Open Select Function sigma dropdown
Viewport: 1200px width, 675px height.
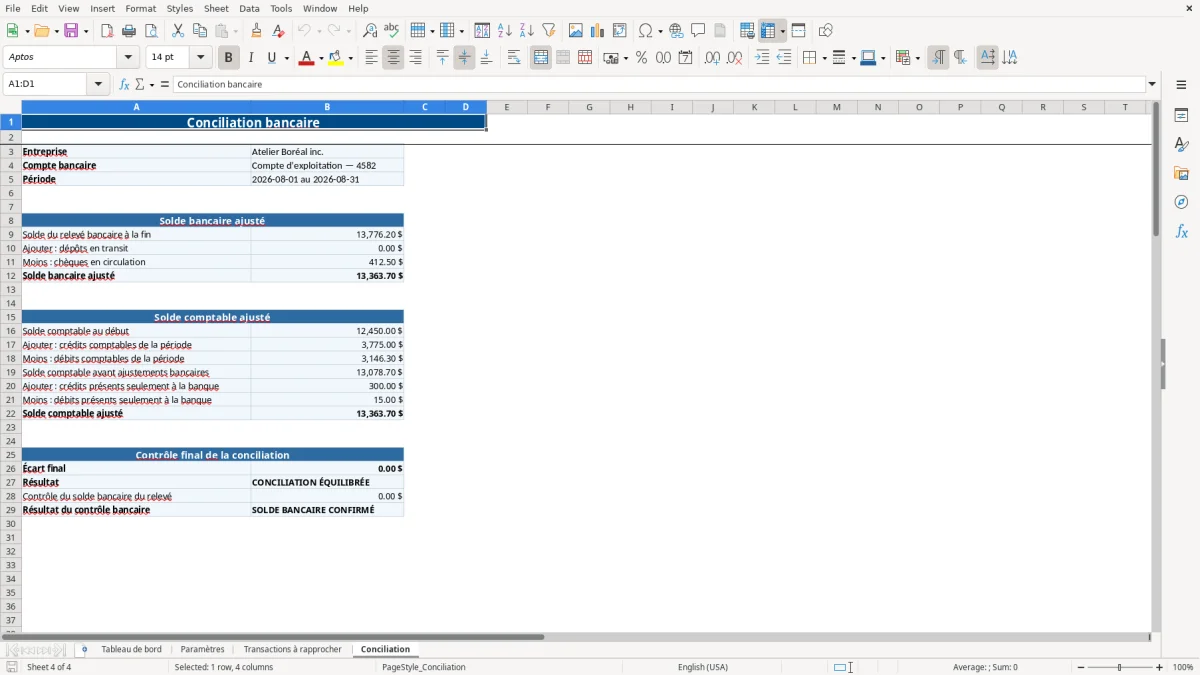click(x=150, y=84)
